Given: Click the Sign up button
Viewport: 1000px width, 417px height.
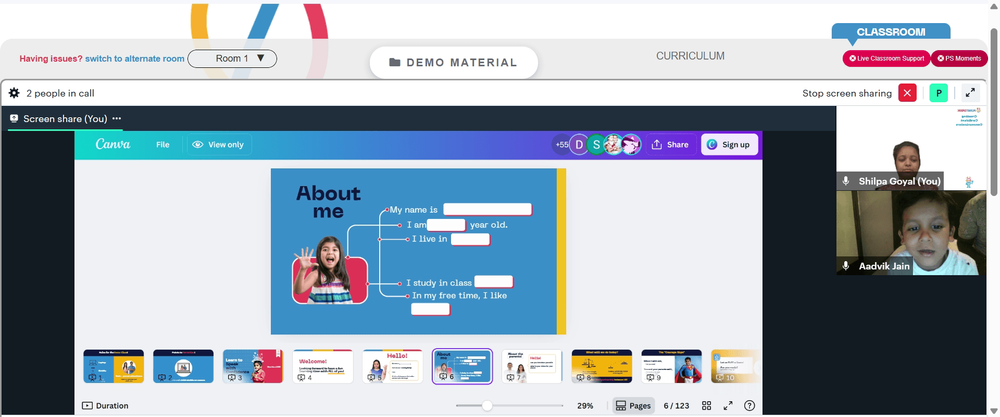Looking at the screenshot, I should (x=730, y=145).
